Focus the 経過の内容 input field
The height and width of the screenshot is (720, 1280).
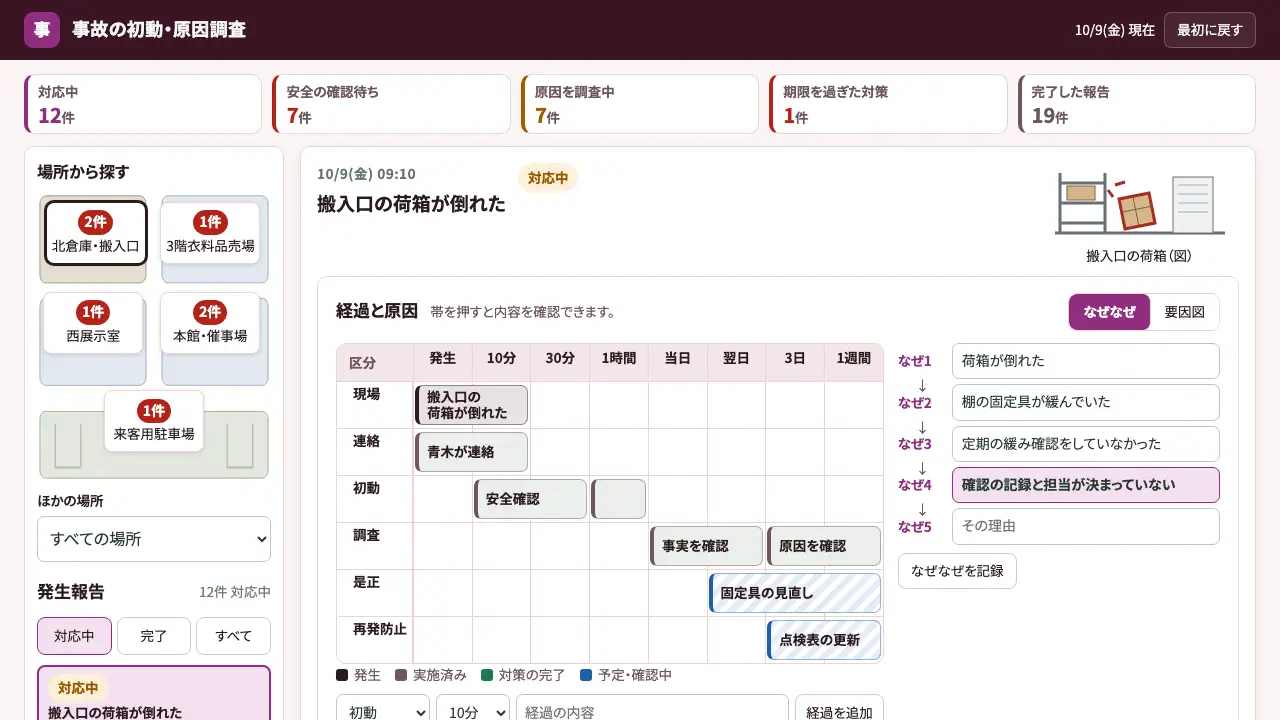pos(652,712)
